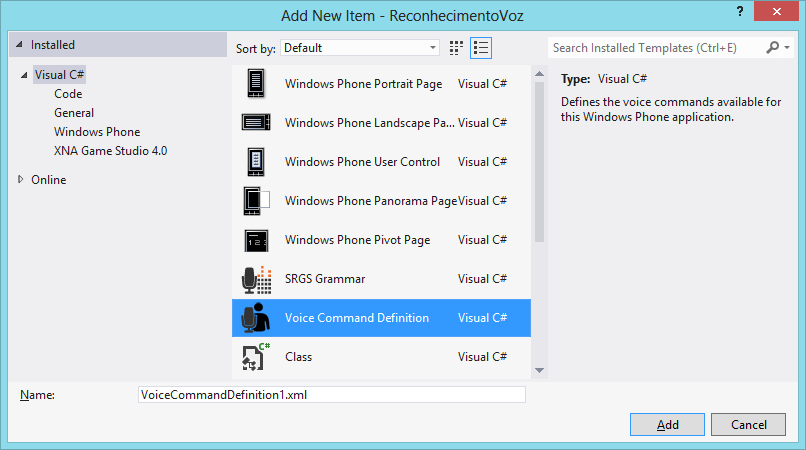
Task: Click the template list scroll down arrow
Action: pos(539,370)
